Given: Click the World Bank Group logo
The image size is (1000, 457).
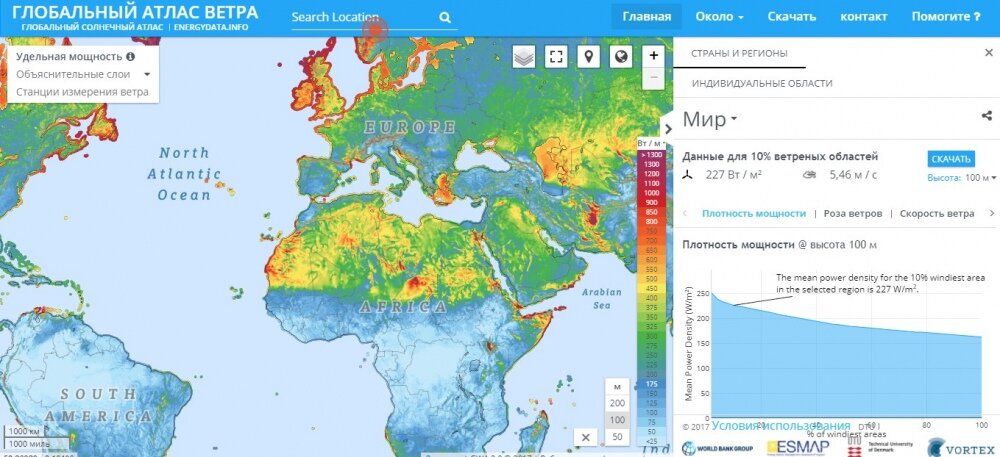Looking at the screenshot, I should pos(717,447).
